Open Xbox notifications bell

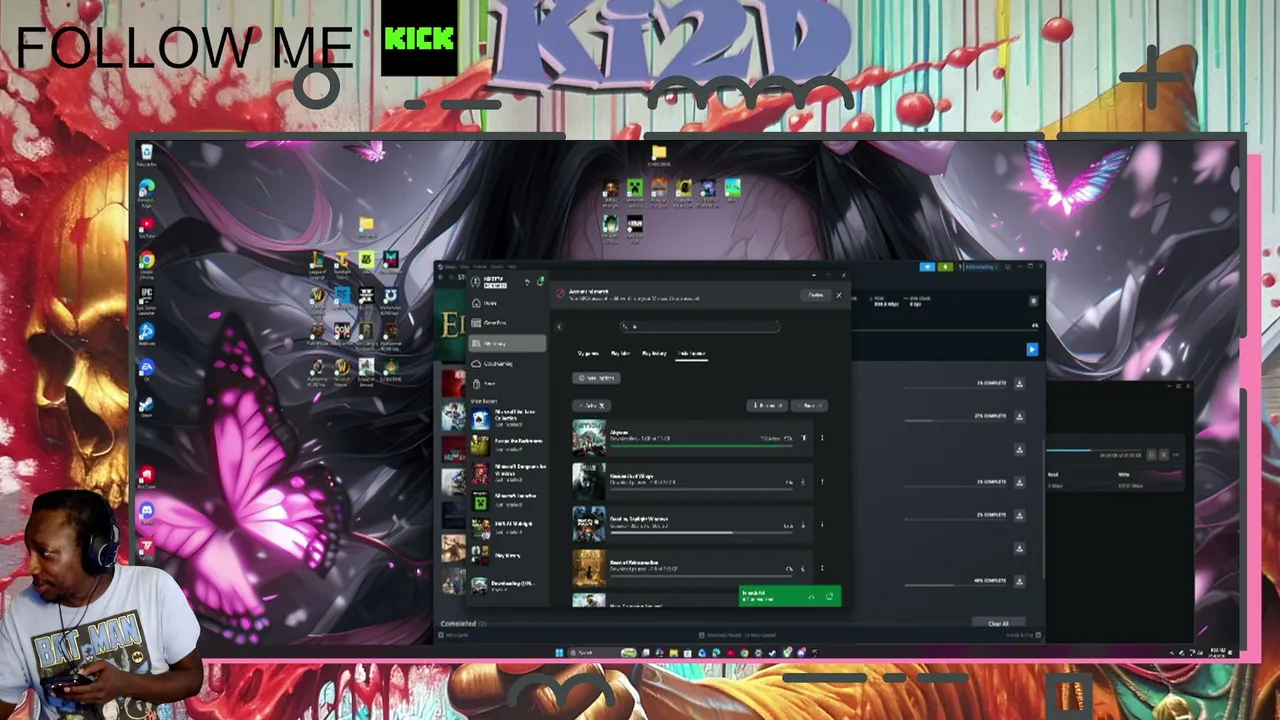point(540,282)
